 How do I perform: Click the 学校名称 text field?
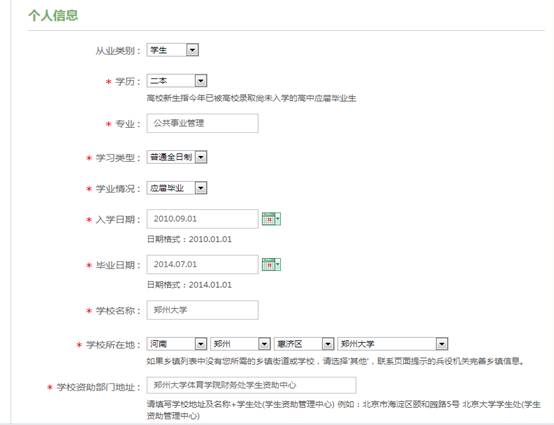pyautogui.click(x=202, y=310)
